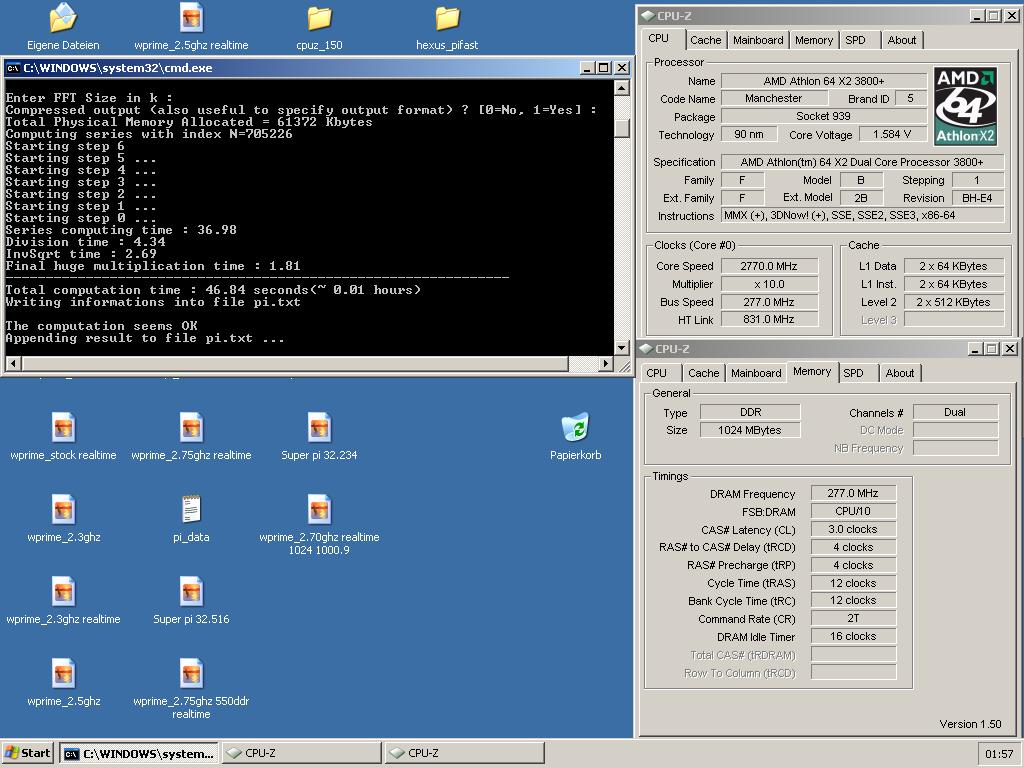Switch to Cache tab in upper CPU-Z
The width and height of the screenshot is (1024, 768).
point(705,40)
